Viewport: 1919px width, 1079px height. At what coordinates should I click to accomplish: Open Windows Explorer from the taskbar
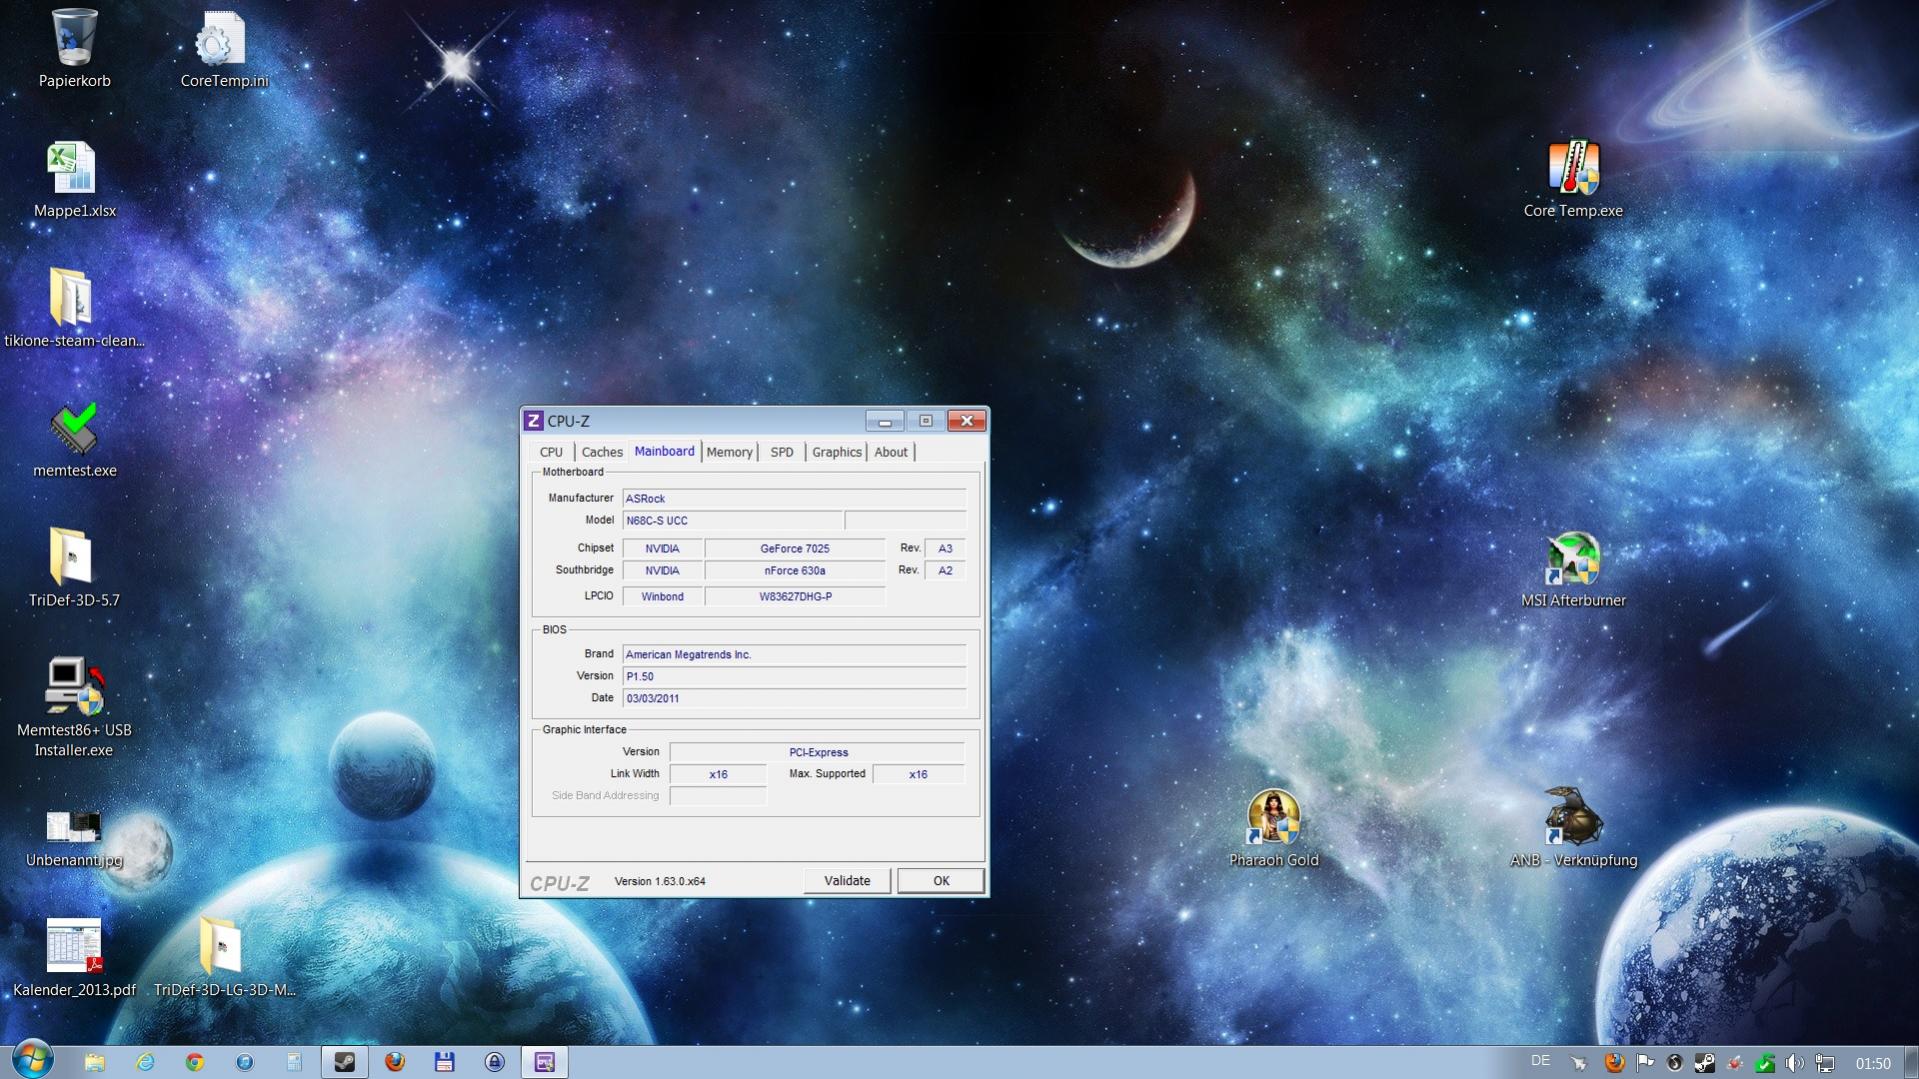(94, 1062)
